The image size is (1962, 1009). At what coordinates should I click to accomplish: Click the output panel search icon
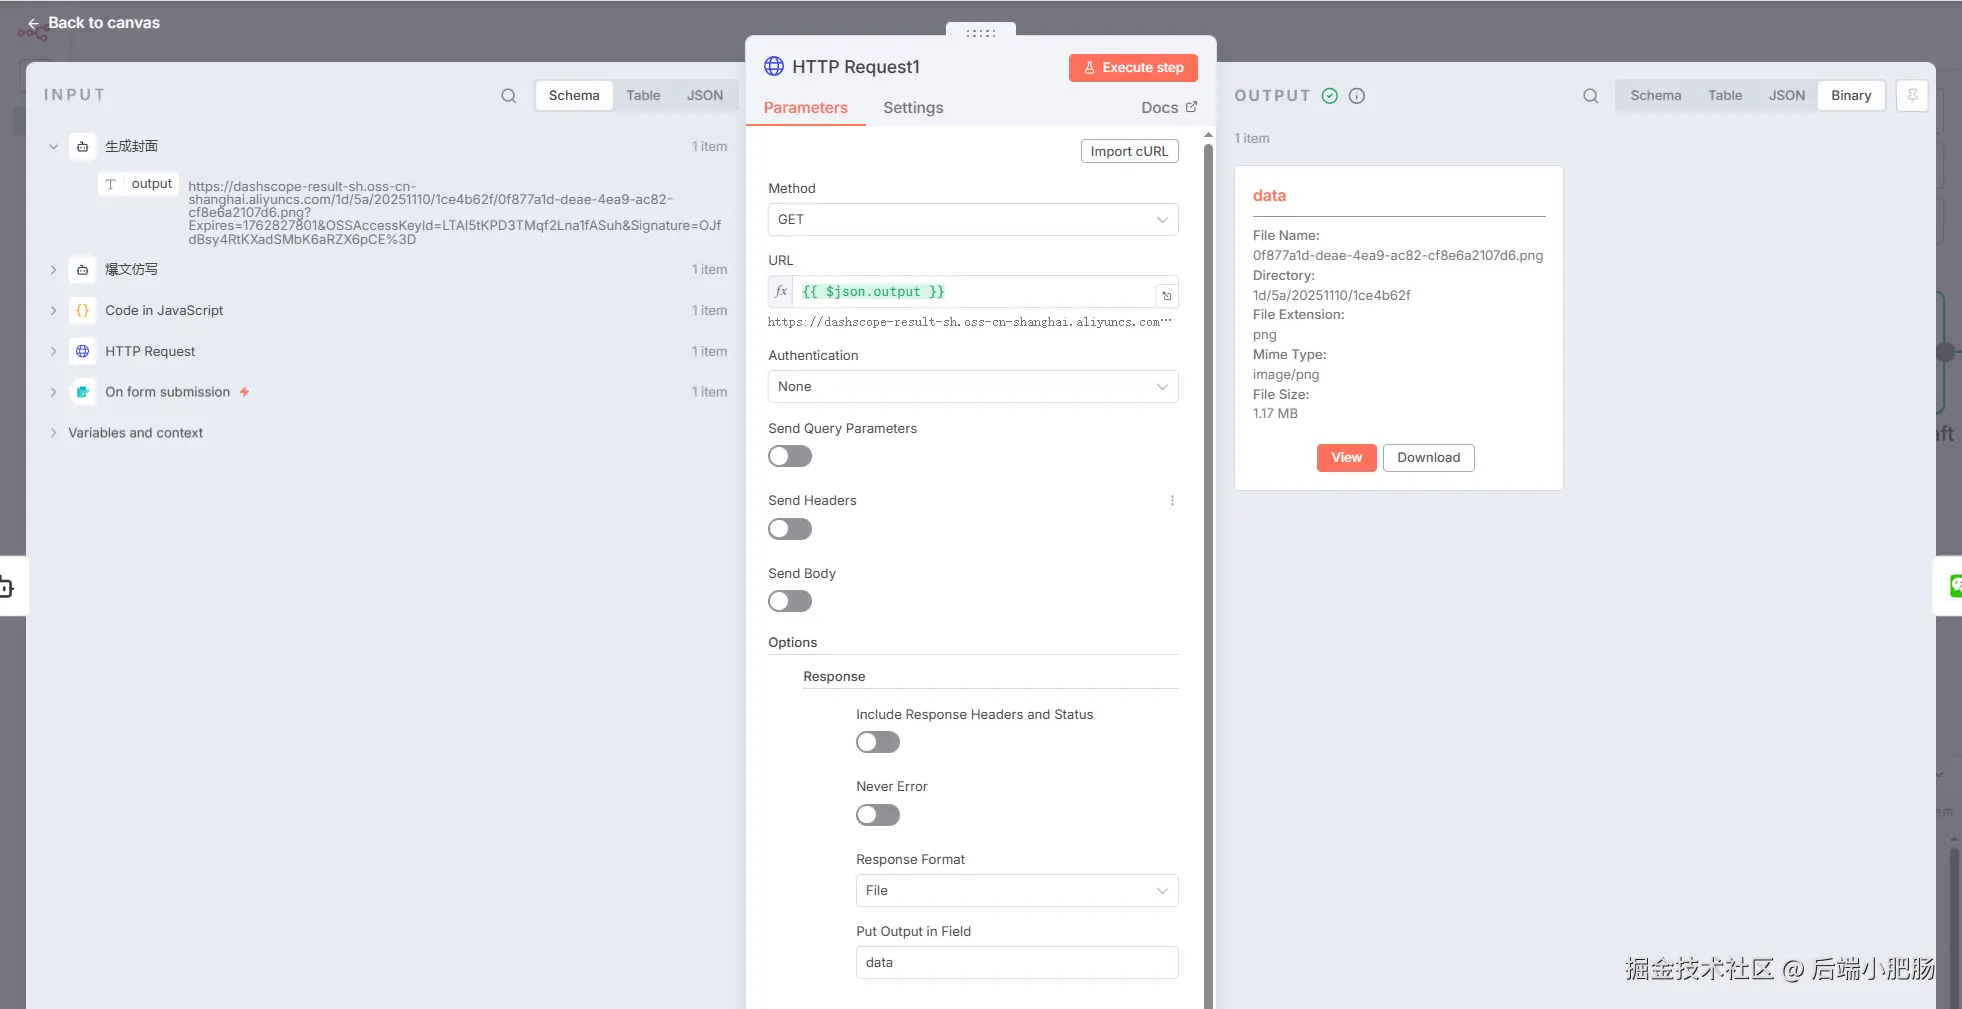point(1590,96)
